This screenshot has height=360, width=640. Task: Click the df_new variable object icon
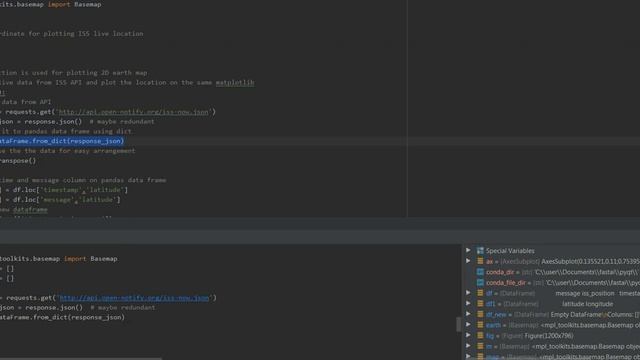(480, 314)
